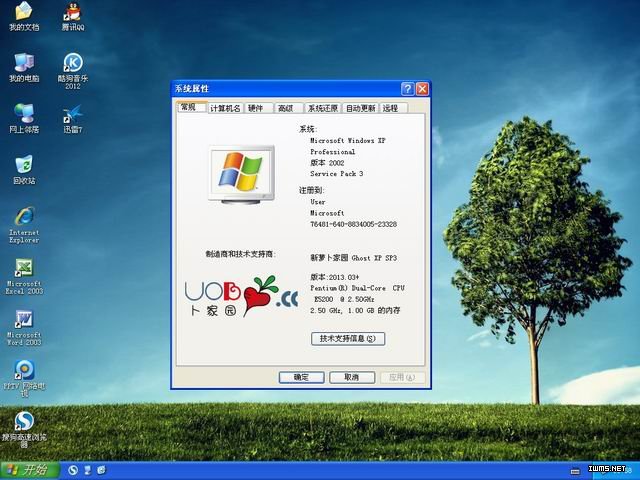The height and width of the screenshot is (480, 640).
Task: Click the 取消 cancel button
Action: pos(352,377)
